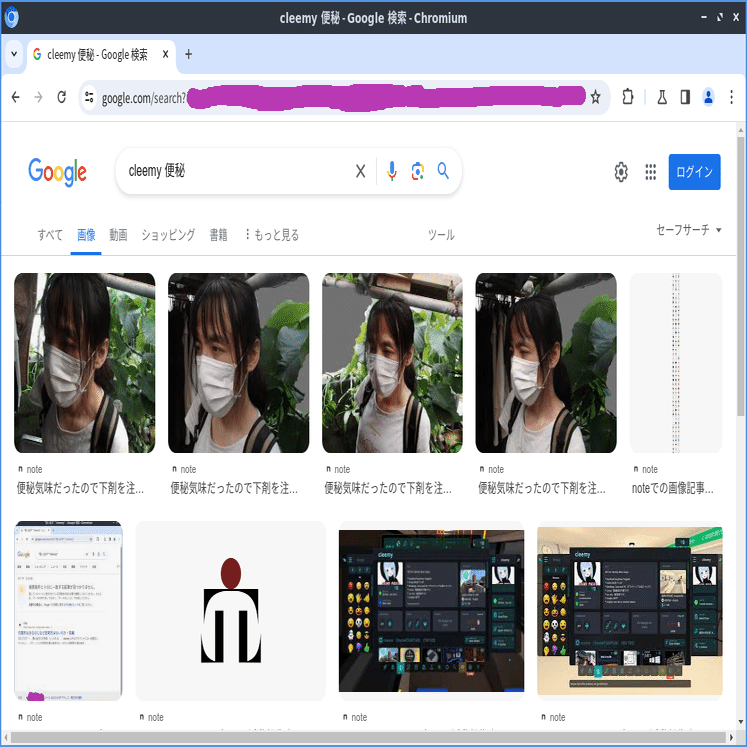The image size is (747, 747).
Task: Open the Chromium profile avatar
Action: [708, 98]
